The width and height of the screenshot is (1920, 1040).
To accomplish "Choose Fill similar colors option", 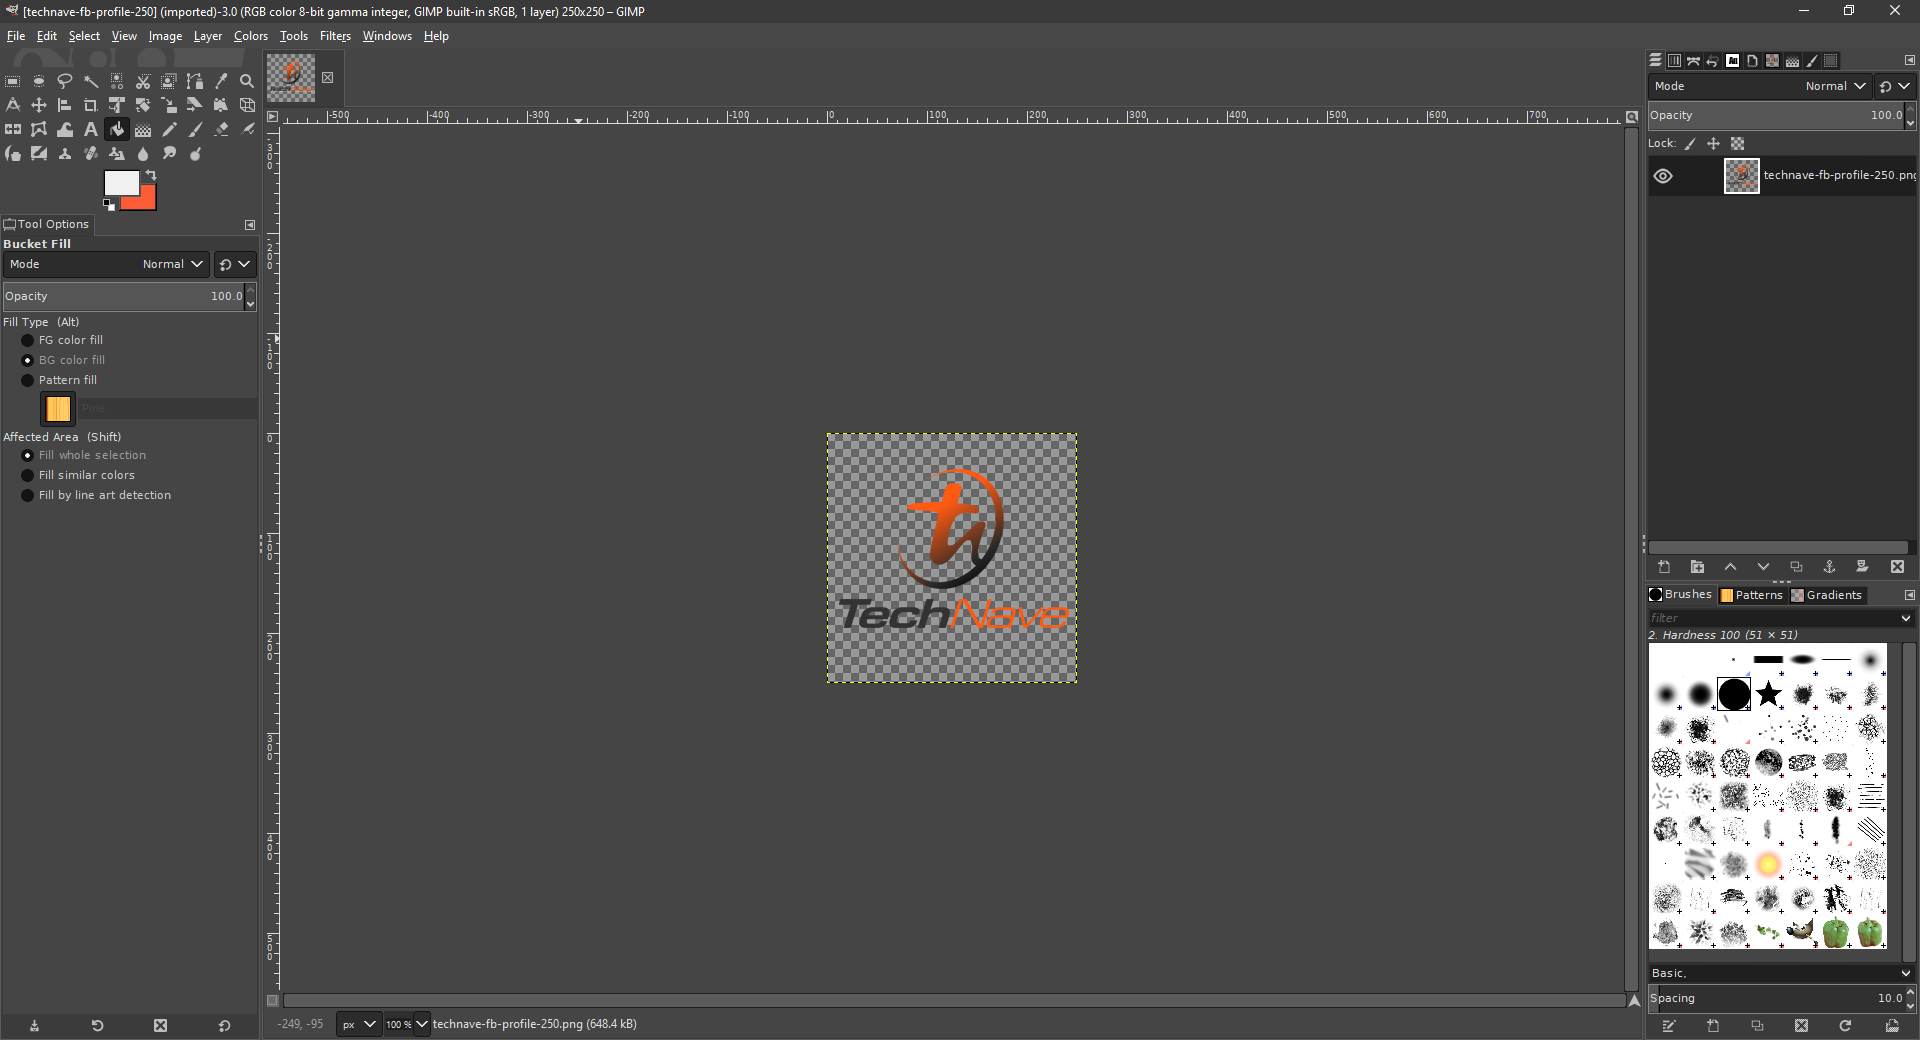I will [x=78, y=475].
